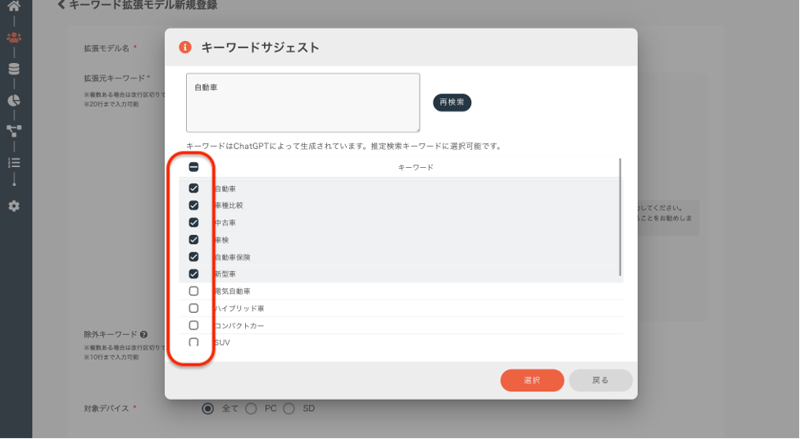The height and width of the screenshot is (439, 800).
Task: Click the 自動車 keyword row text
Action: point(225,189)
